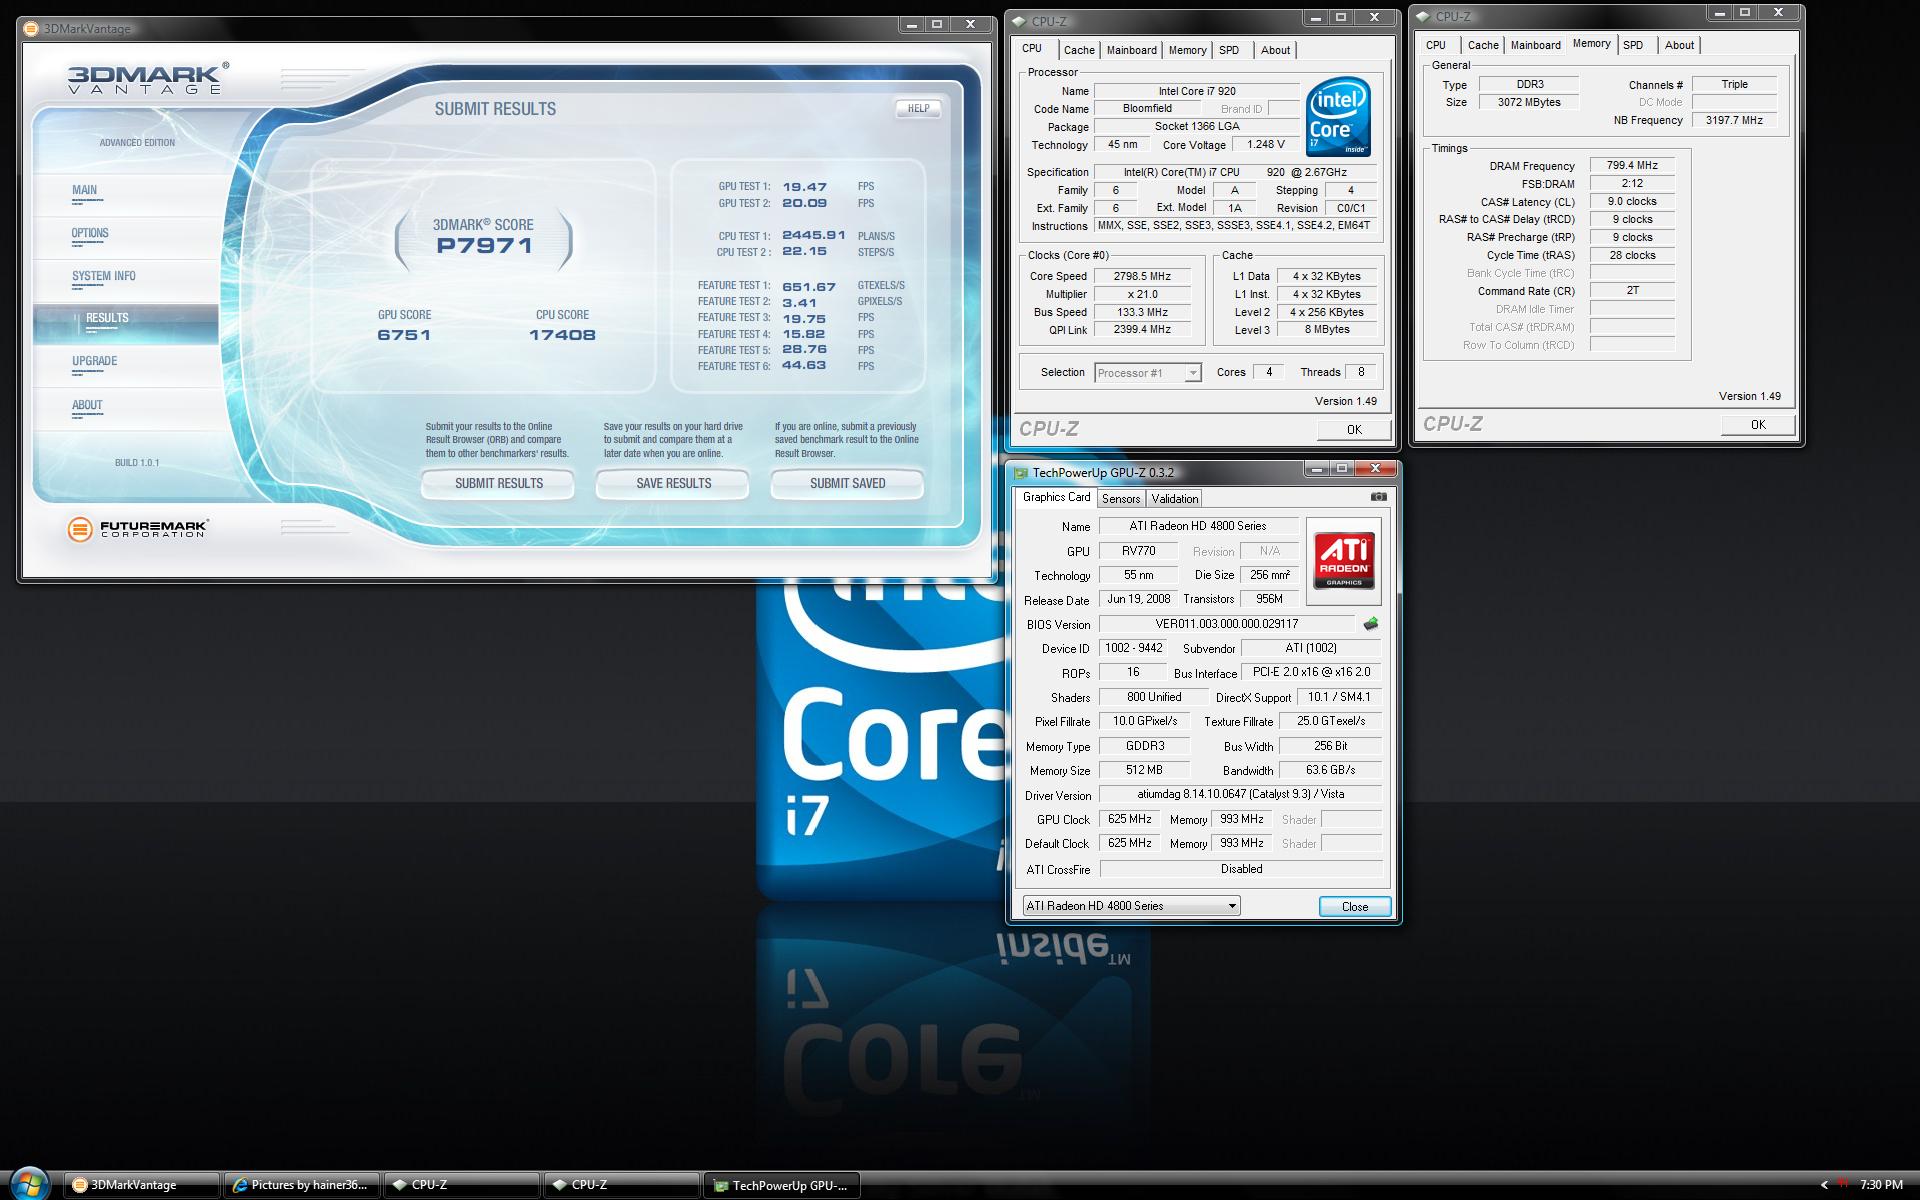Image resolution: width=1920 pixels, height=1200 pixels.
Task: Click the Core Speed value 2798.5 MHz
Action: (x=1142, y=276)
